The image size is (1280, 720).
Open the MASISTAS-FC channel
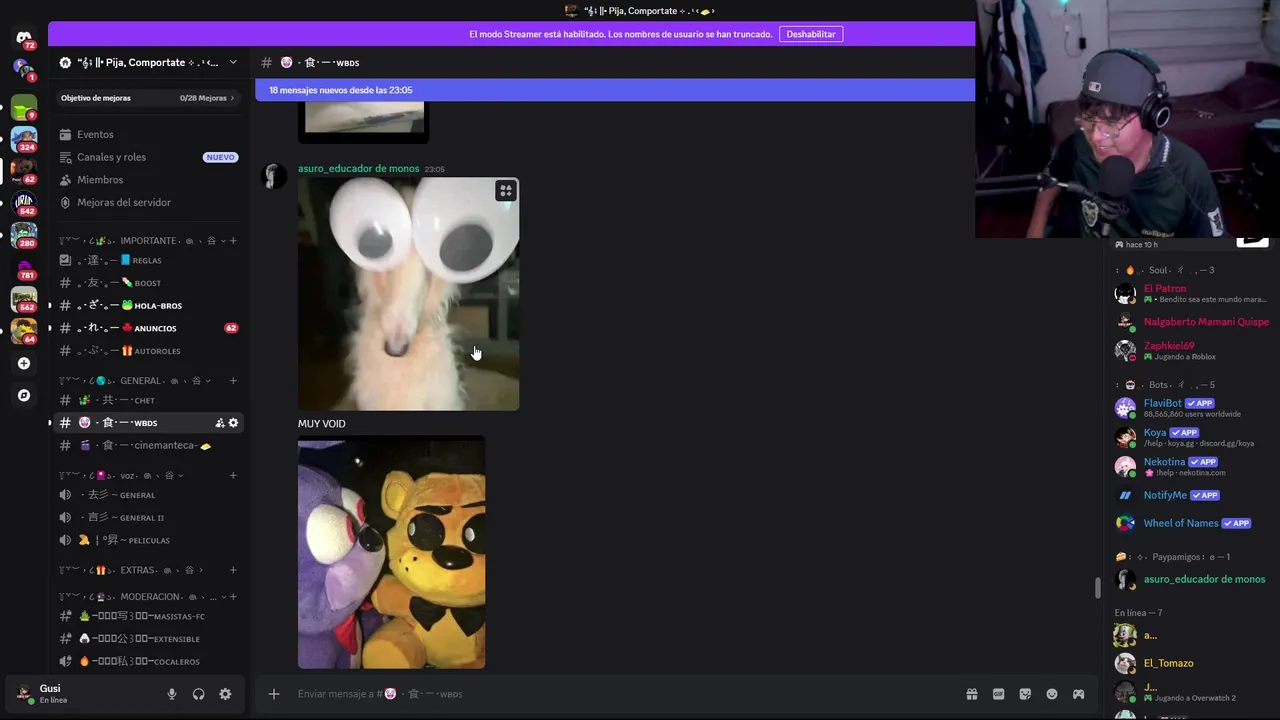click(x=148, y=616)
